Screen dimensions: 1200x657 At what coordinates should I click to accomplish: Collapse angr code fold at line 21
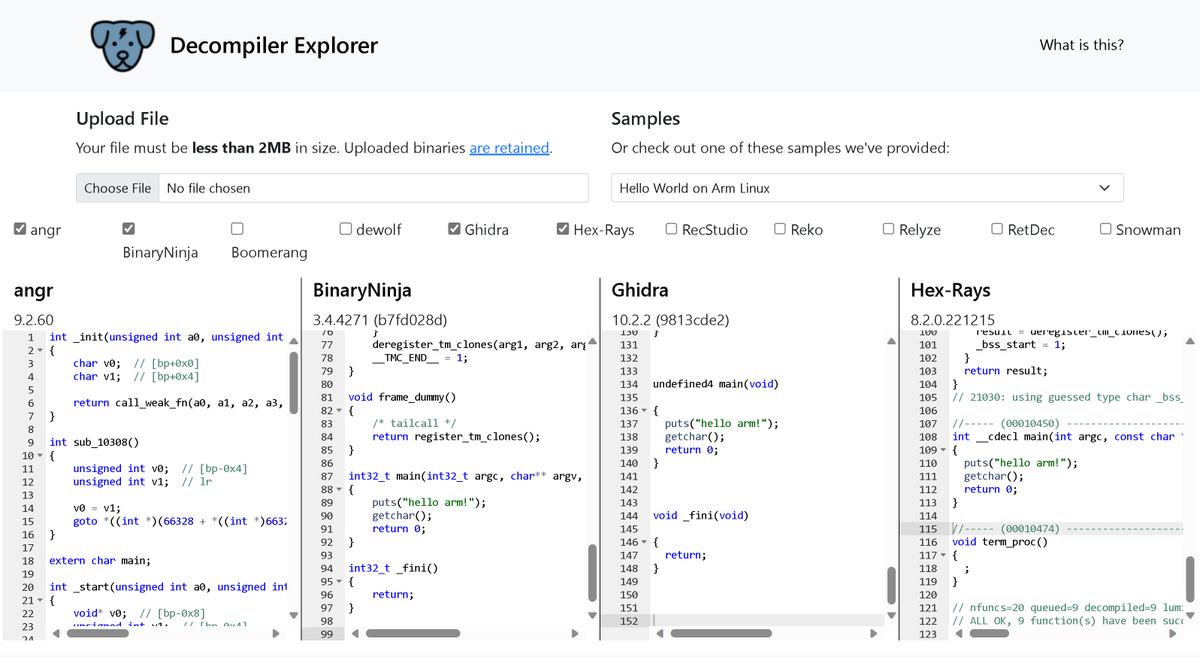pyautogui.click(x=38, y=600)
